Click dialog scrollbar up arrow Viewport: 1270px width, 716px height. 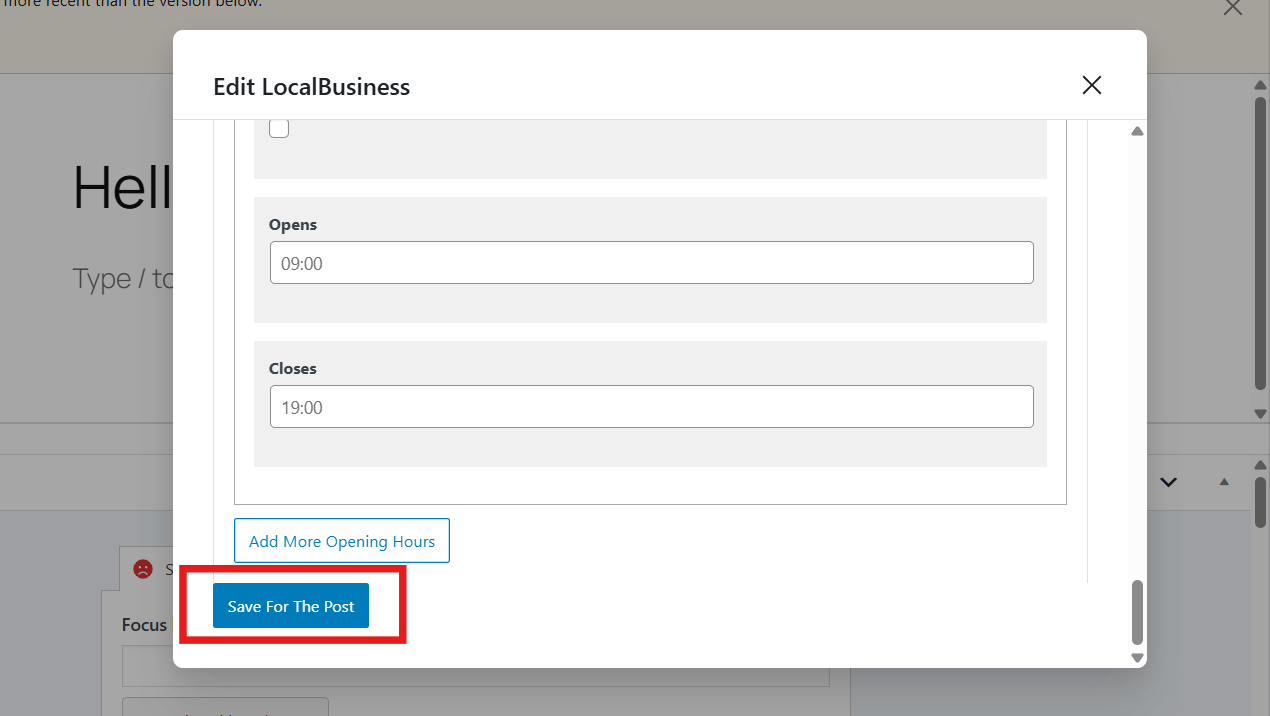[1137, 131]
